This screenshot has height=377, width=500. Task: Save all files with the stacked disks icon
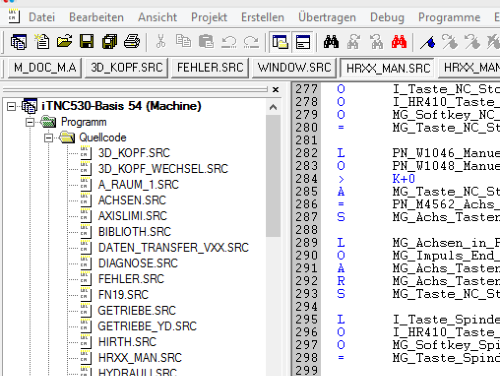pos(109,42)
